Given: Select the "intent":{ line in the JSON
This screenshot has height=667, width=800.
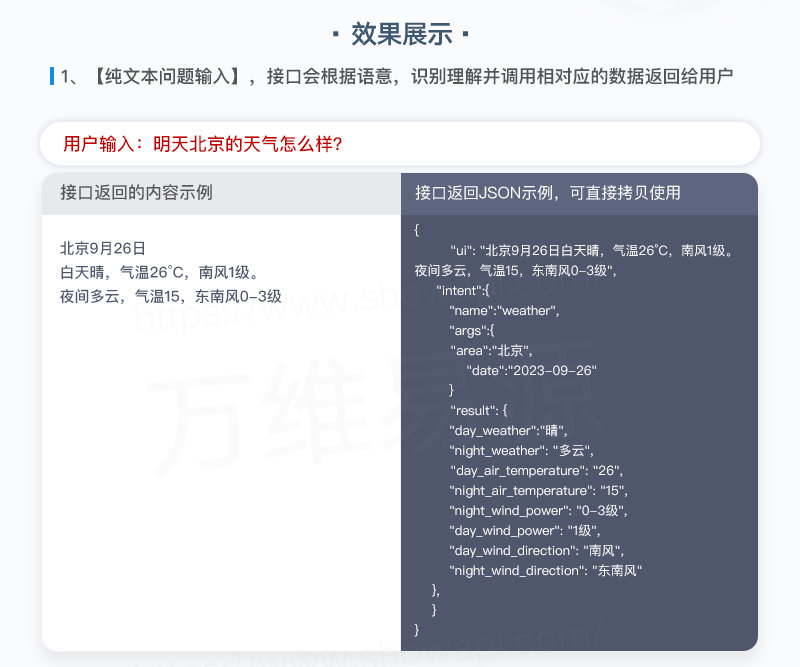Looking at the screenshot, I should (462, 290).
